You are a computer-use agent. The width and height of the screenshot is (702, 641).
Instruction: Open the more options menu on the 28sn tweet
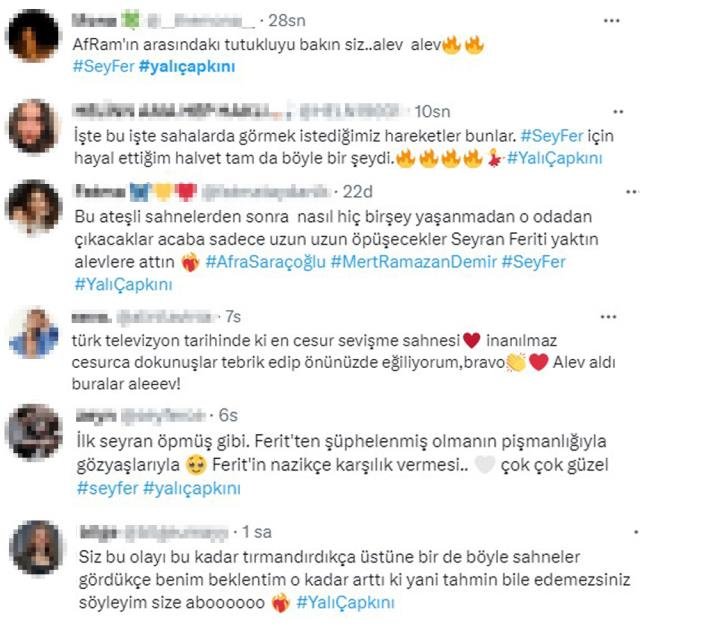[611, 21]
